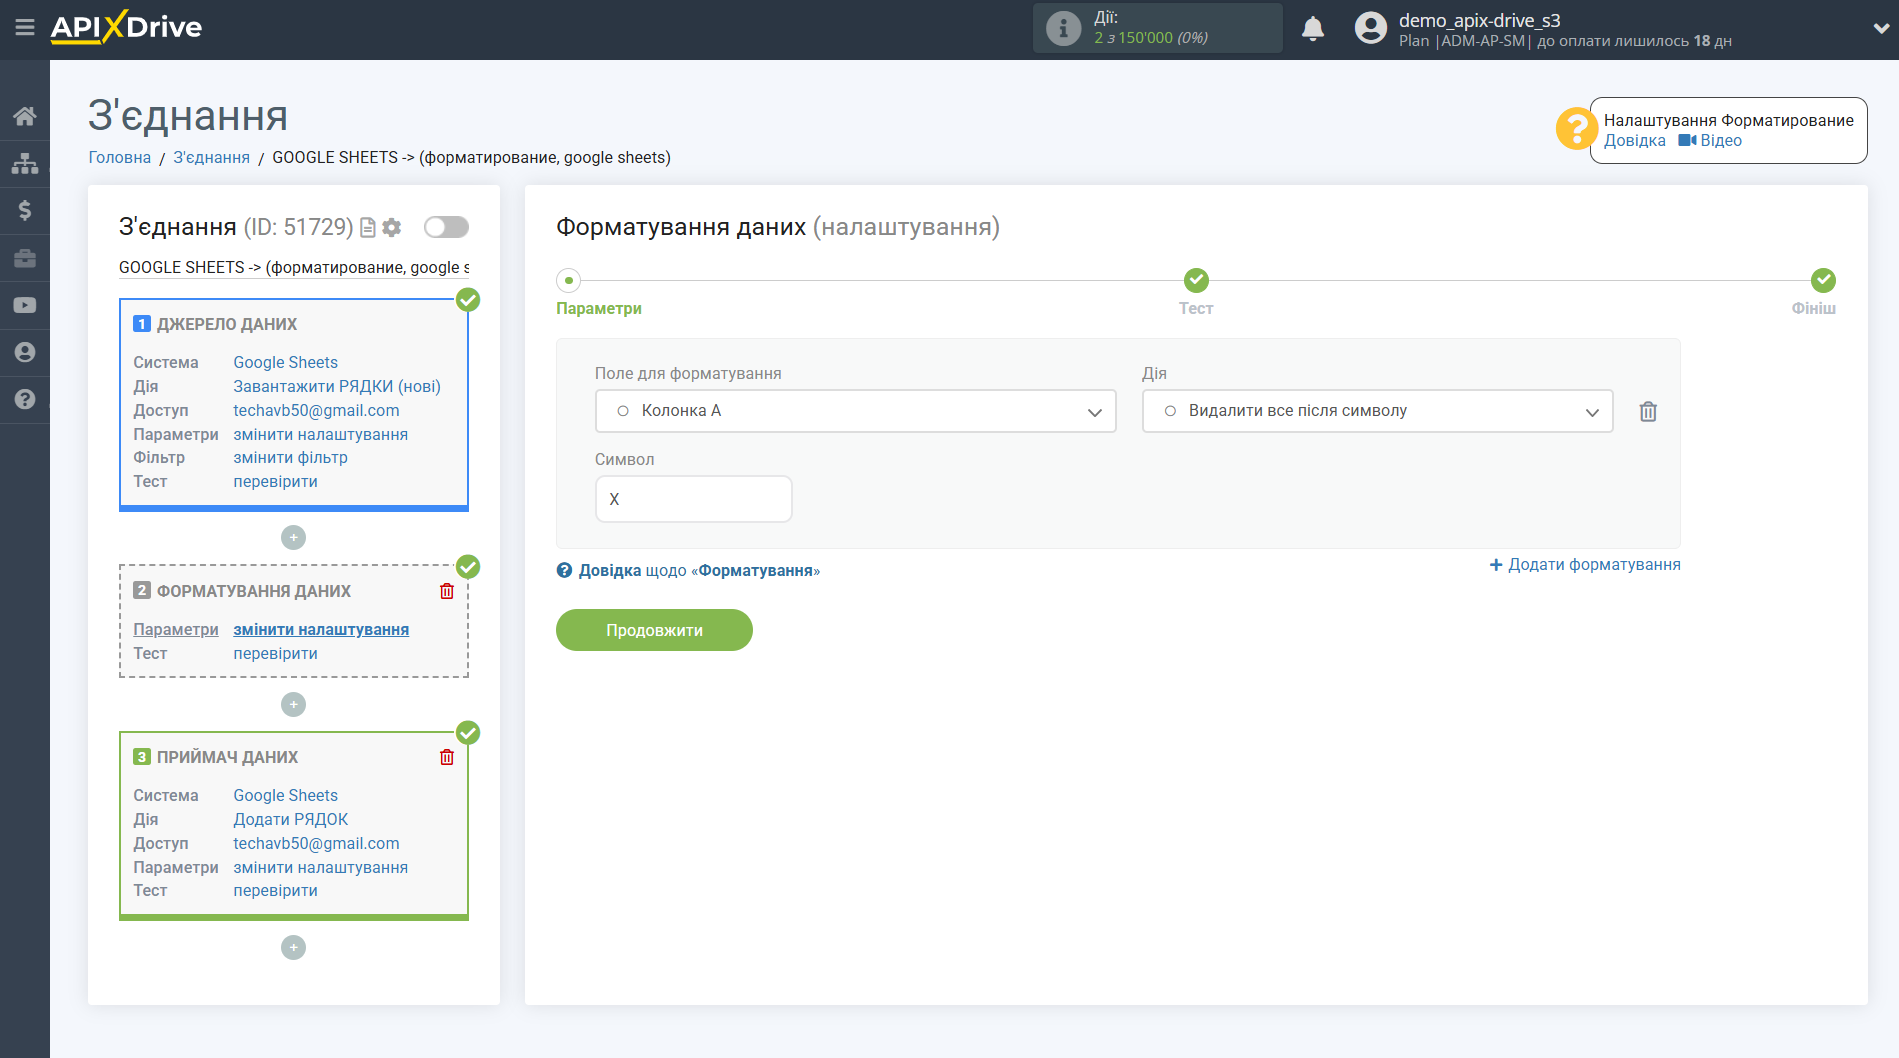
Task: Expand the user account menu chevron
Action: pos(1881,29)
